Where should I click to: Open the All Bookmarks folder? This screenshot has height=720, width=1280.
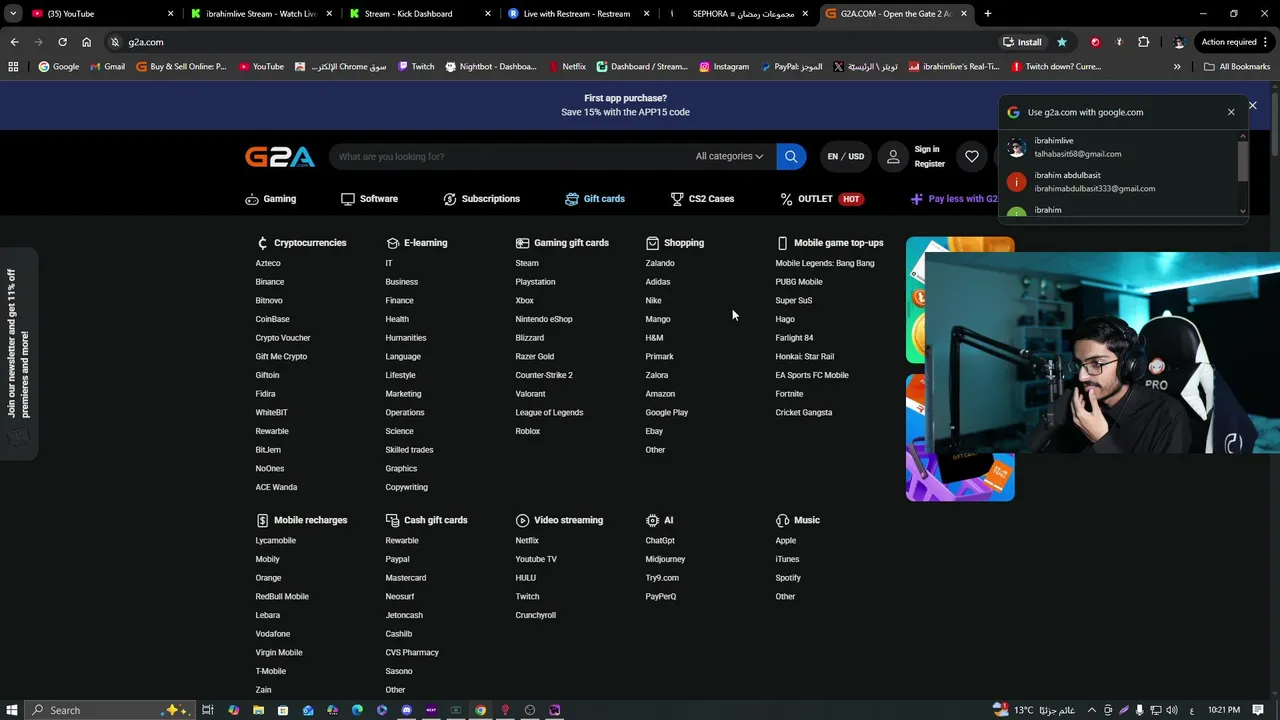tap(1237, 67)
